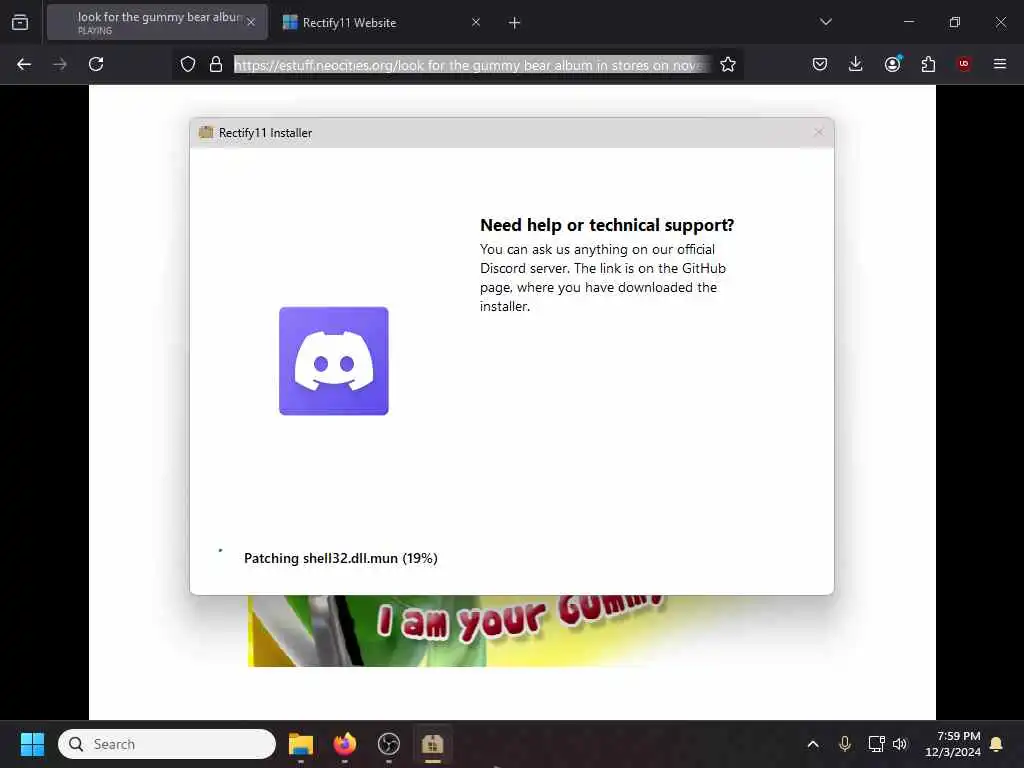This screenshot has width=1024, height=768.
Task: Open the notifications bell
Action: tap(997, 744)
